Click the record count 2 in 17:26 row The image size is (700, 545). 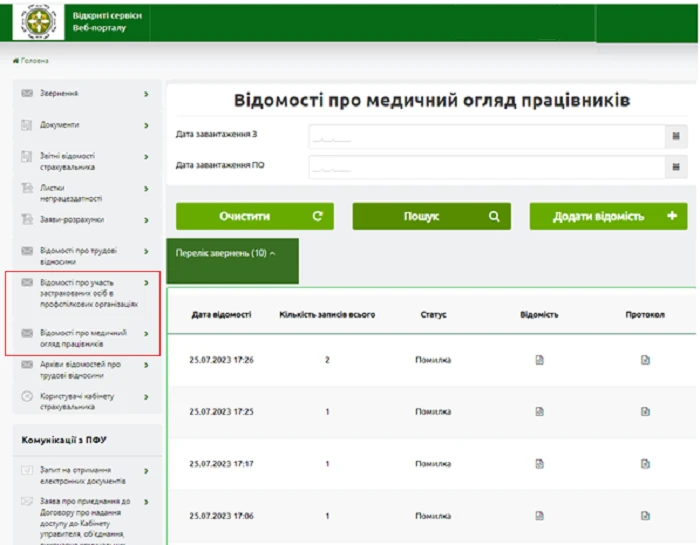pos(327,360)
